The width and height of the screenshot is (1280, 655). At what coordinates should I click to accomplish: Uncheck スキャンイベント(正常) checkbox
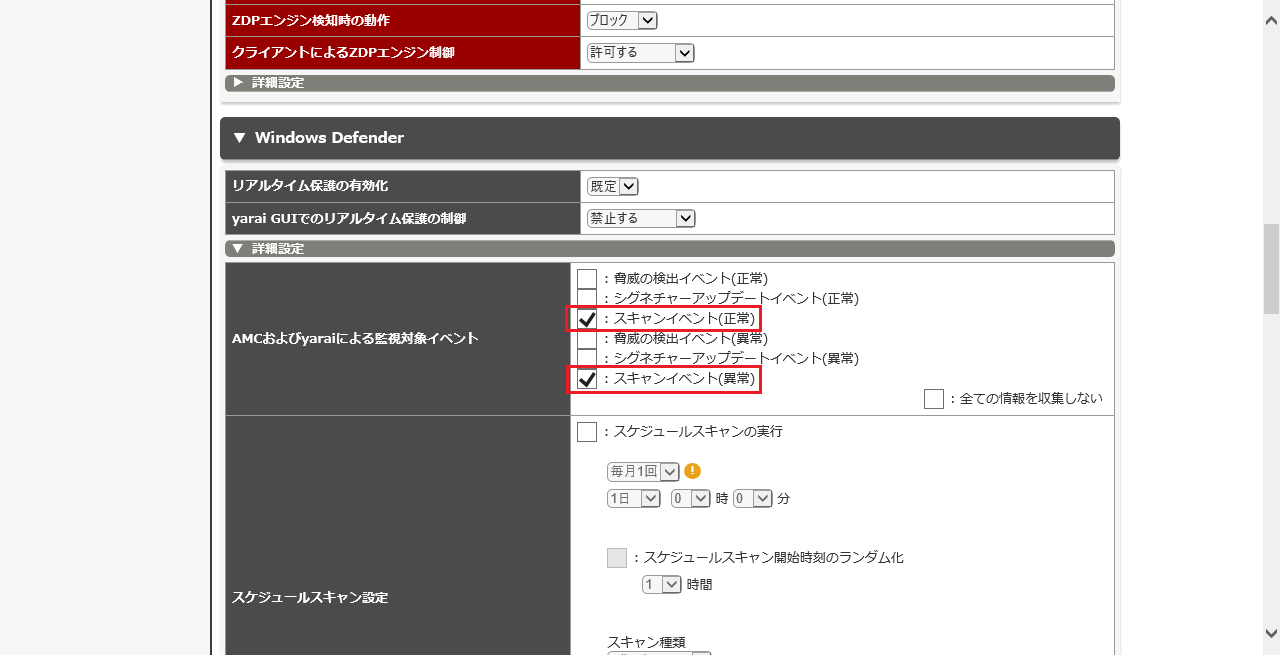point(587,319)
